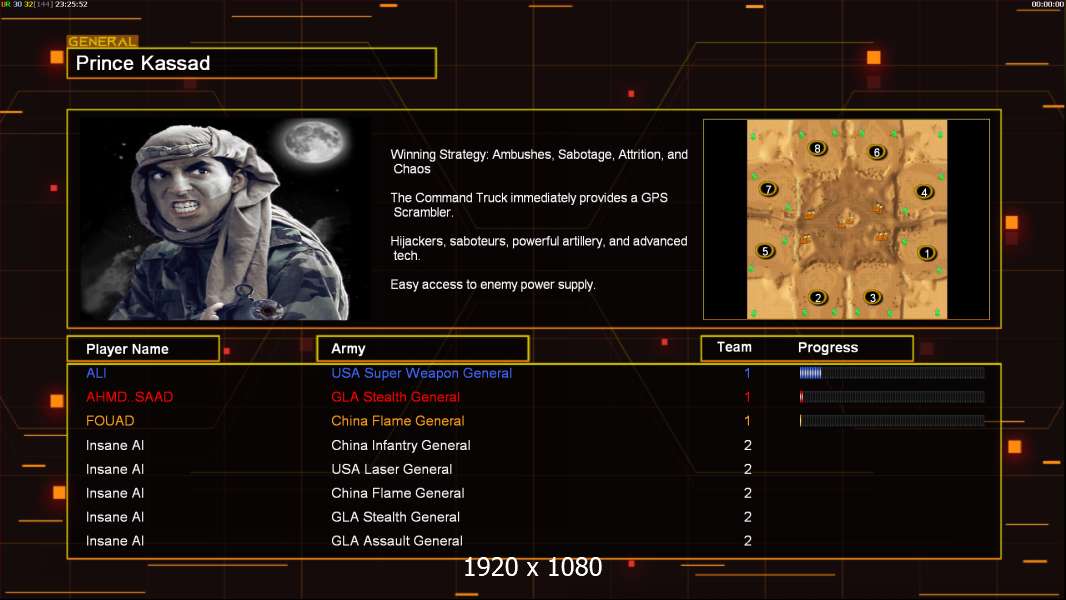Click USA Super Weapon General army

pyautogui.click(x=422, y=373)
